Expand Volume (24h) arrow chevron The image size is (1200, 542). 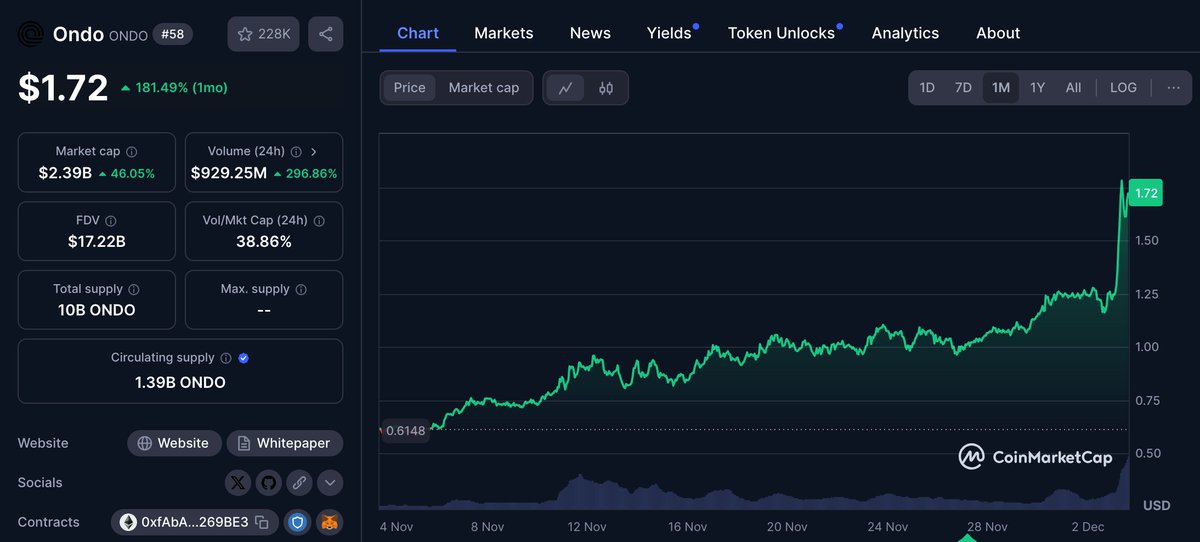coord(314,152)
